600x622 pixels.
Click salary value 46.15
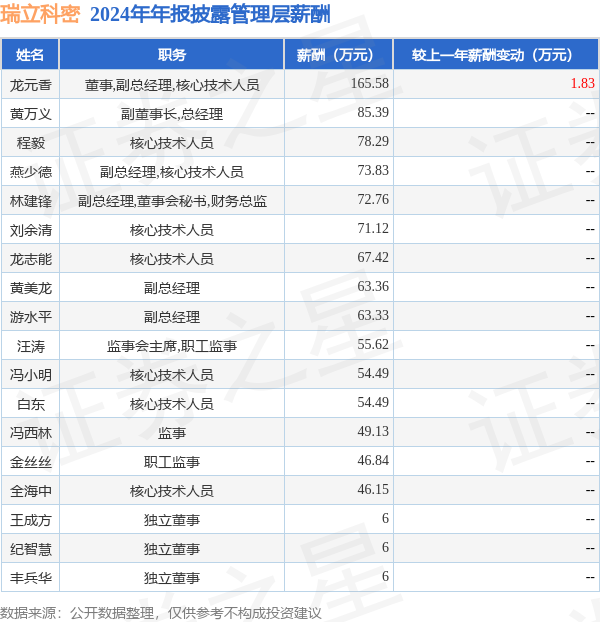373,489
